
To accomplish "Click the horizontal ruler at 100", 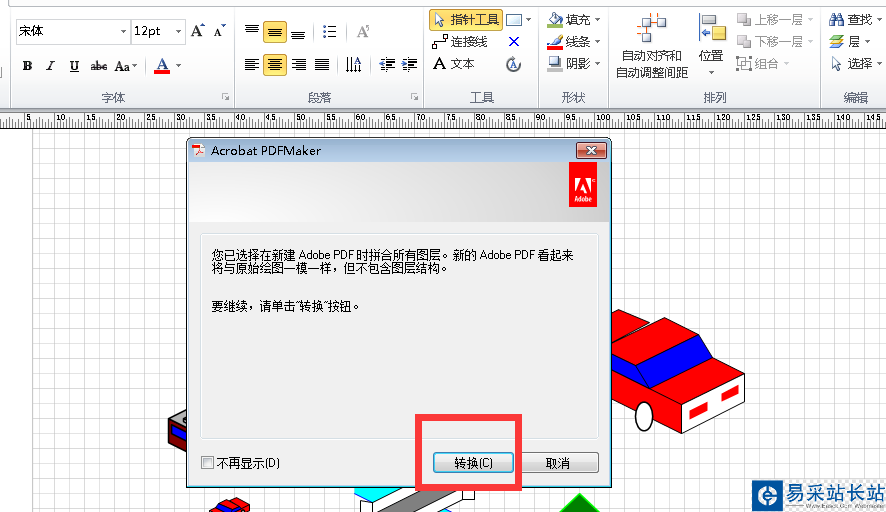I will pos(603,118).
